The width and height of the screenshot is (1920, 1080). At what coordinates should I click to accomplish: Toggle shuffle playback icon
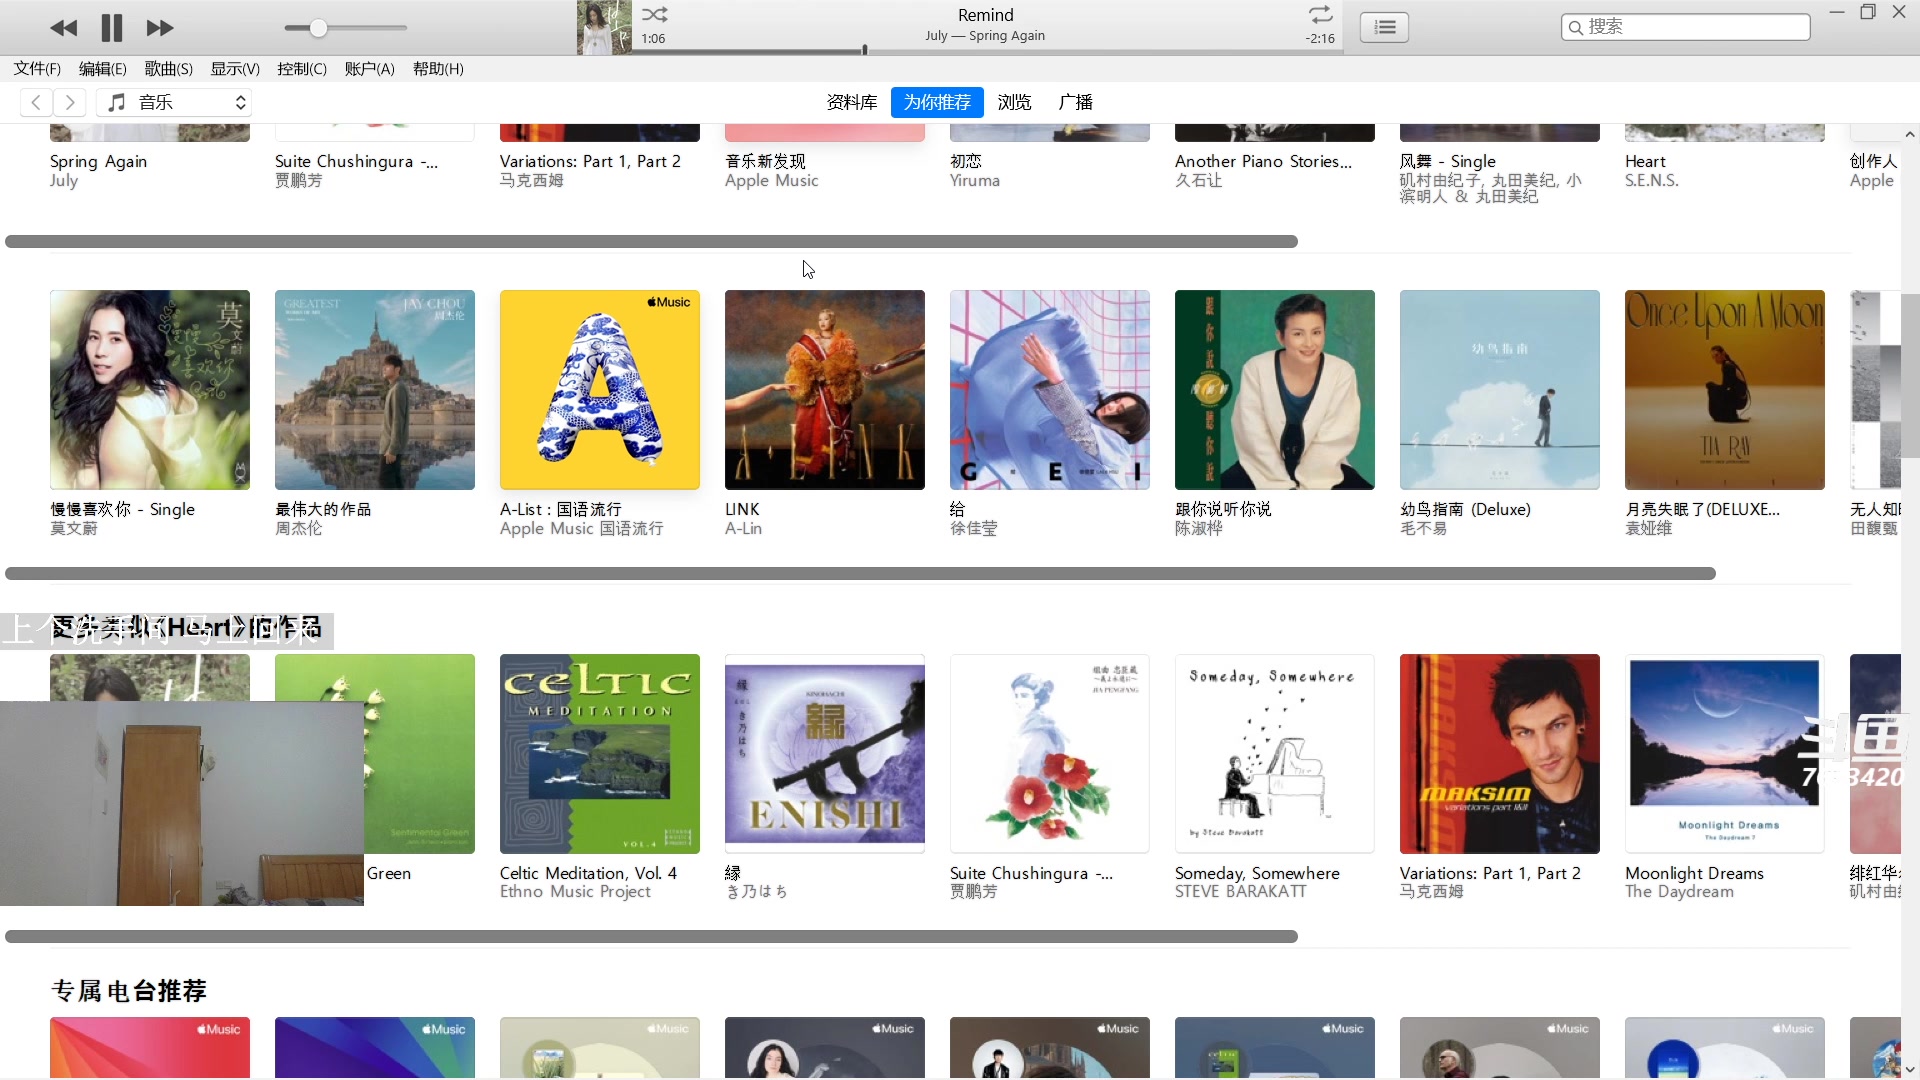[655, 15]
